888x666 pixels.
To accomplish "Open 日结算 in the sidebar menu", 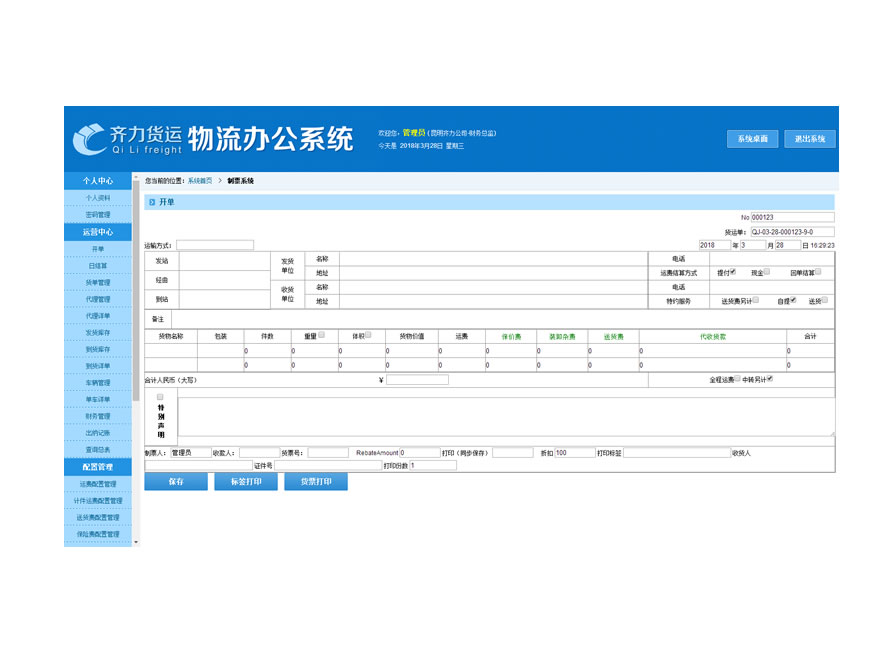I will pyautogui.click(x=97, y=266).
